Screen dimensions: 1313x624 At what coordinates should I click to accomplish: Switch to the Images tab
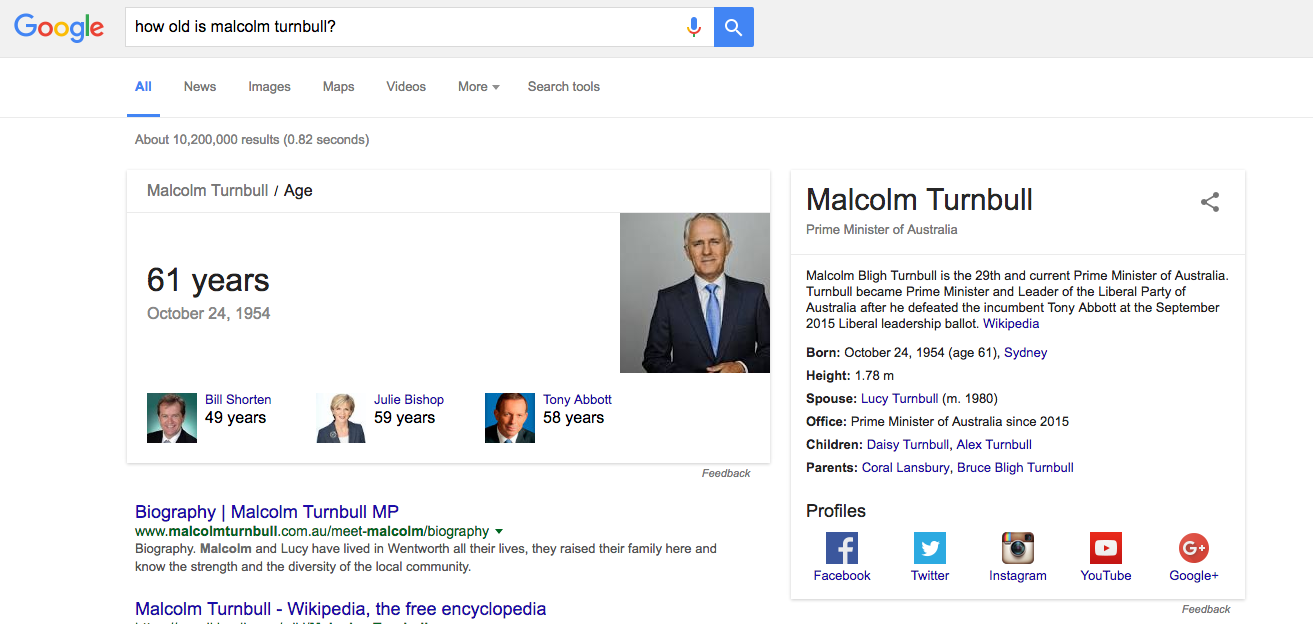click(x=270, y=87)
